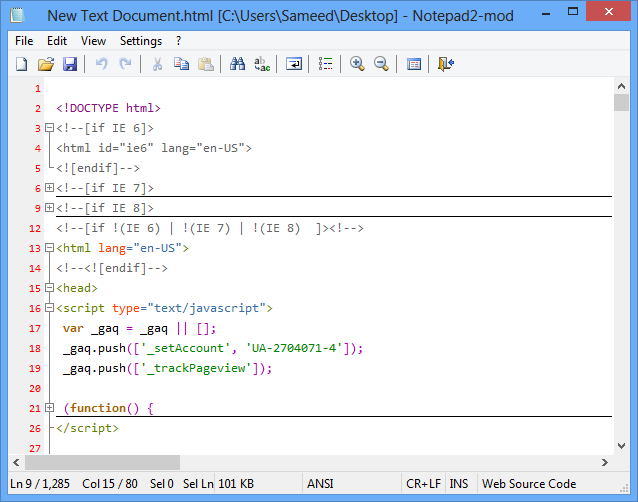Collapse the fold at line 3
The height and width of the screenshot is (502, 638).
(x=49, y=128)
